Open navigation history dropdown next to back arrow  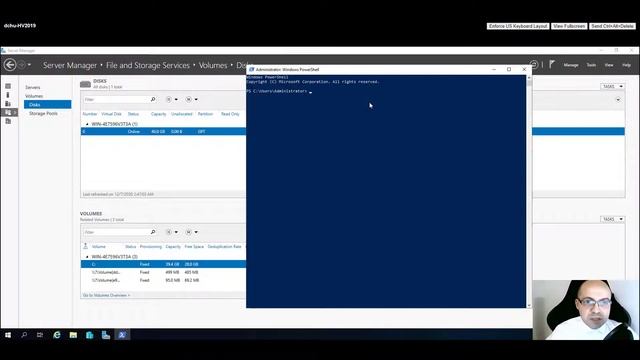point(29,65)
